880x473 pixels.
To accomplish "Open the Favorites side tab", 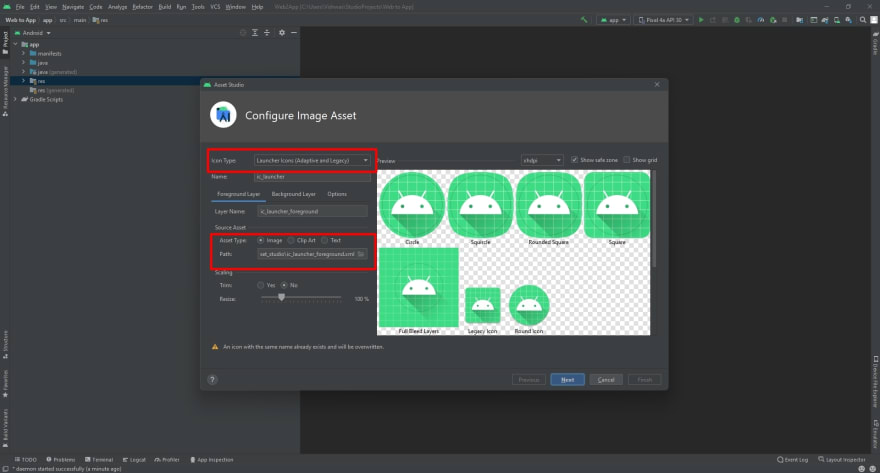I will click(x=5, y=383).
